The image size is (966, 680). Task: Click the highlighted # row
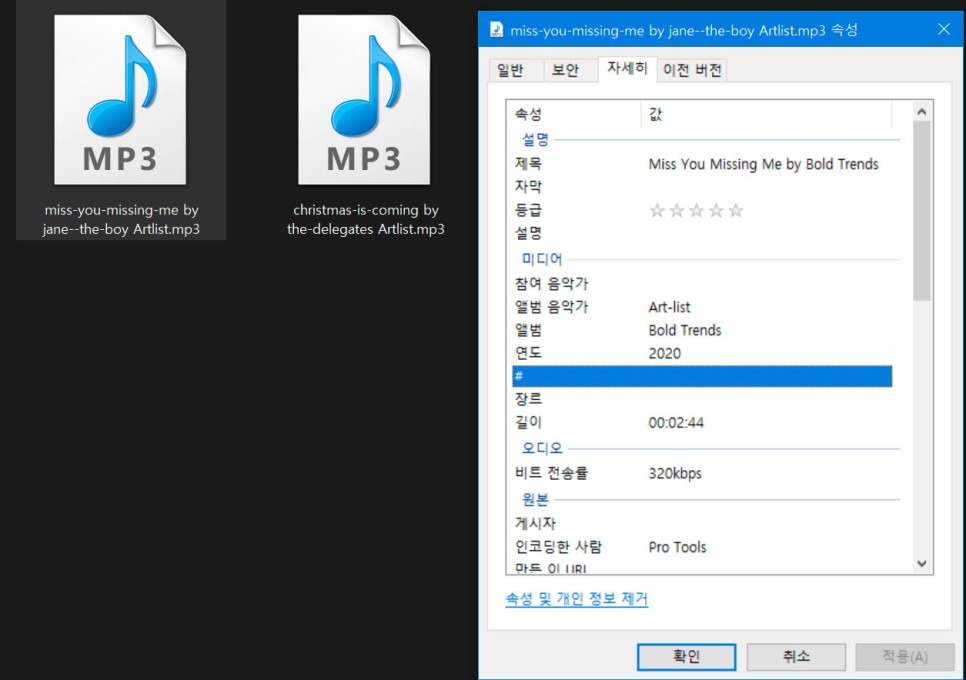(700, 376)
